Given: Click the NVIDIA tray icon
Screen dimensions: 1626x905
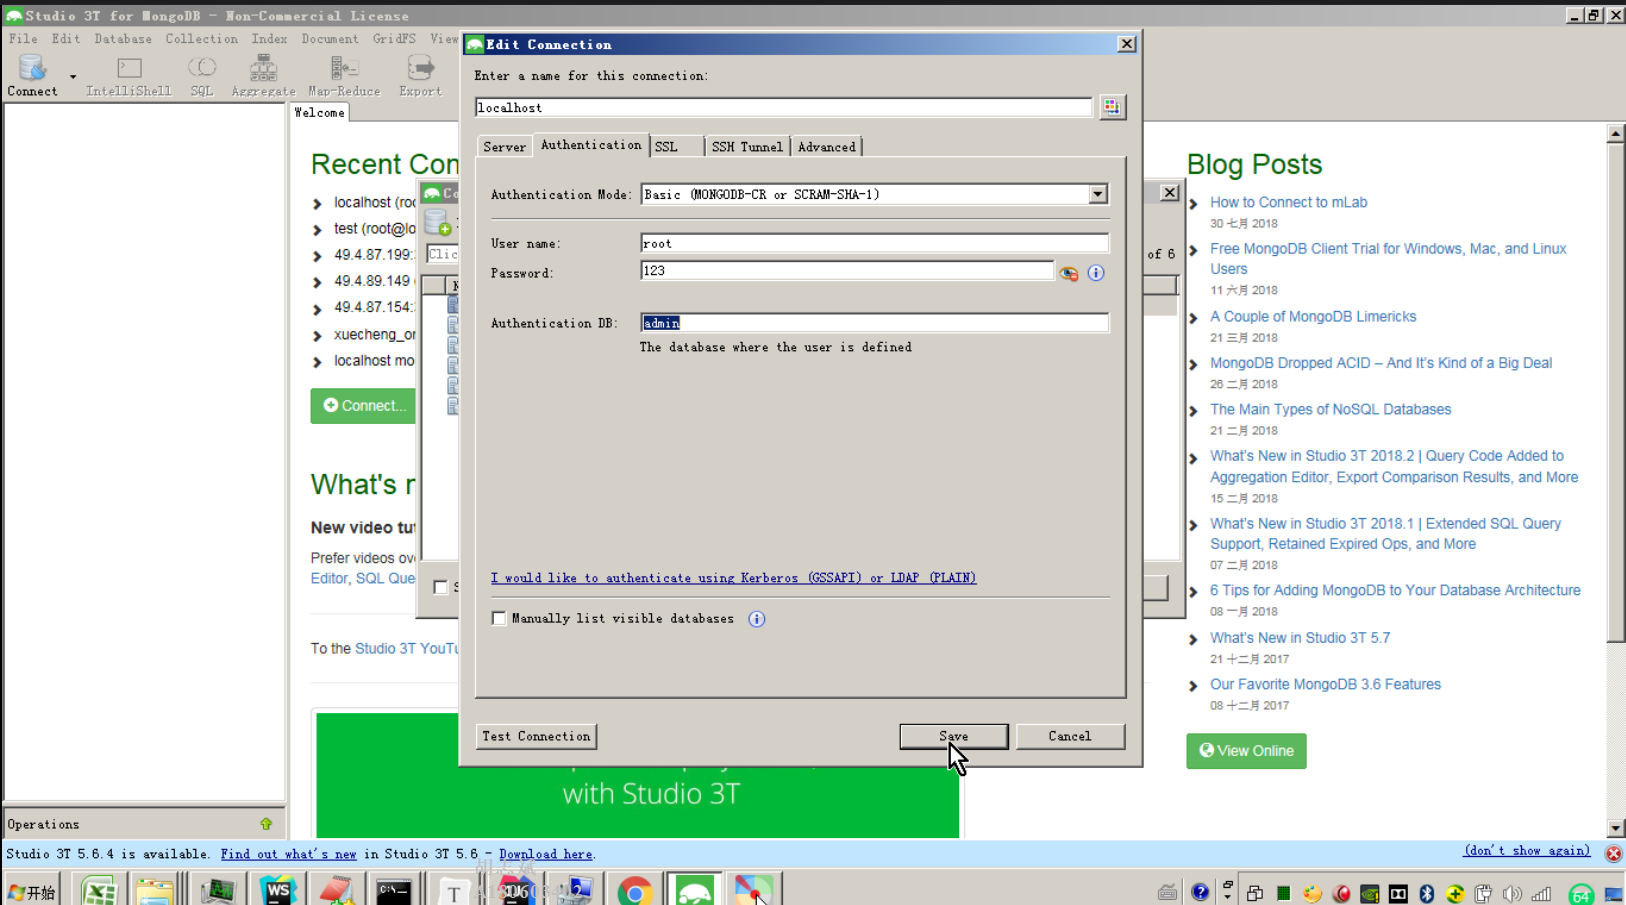Looking at the screenshot, I should pos(1370,893).
